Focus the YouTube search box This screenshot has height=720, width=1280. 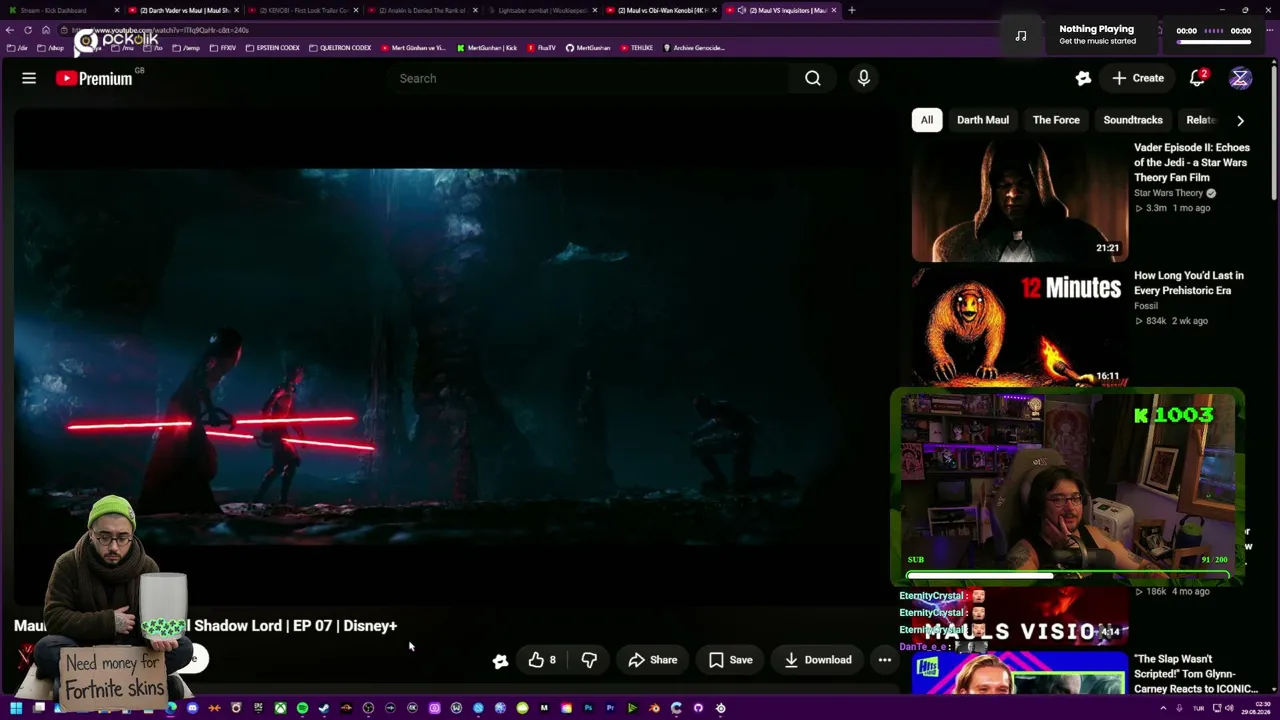pyautogui.click(x=590, y=78)
